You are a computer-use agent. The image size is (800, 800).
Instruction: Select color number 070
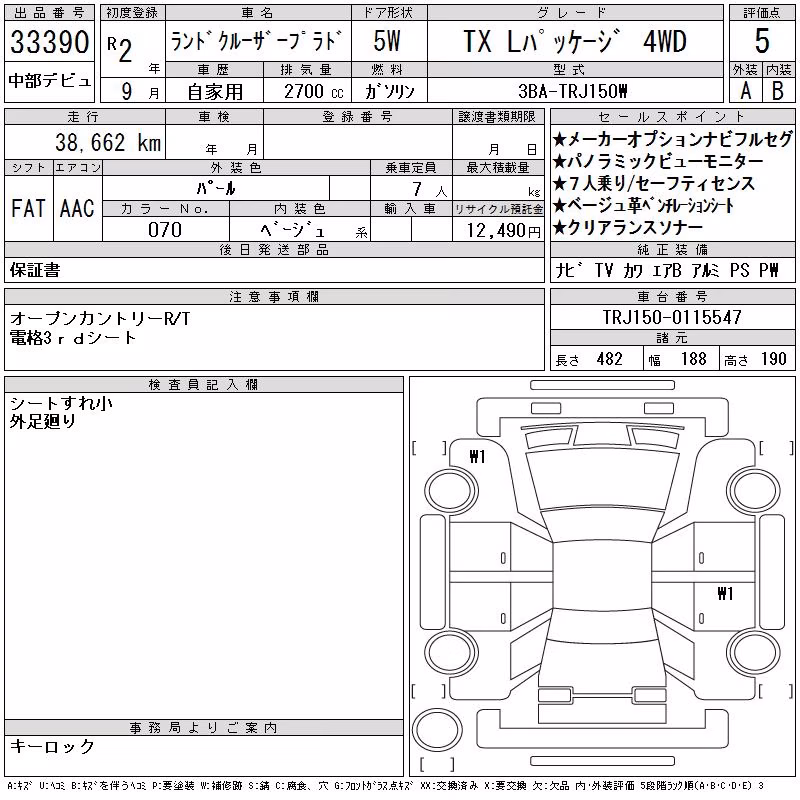[165, 230]
